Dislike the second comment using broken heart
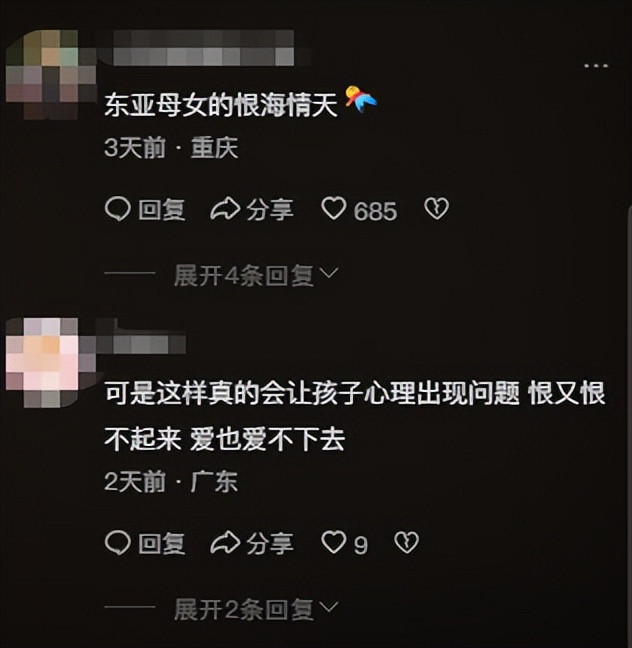 407,543
